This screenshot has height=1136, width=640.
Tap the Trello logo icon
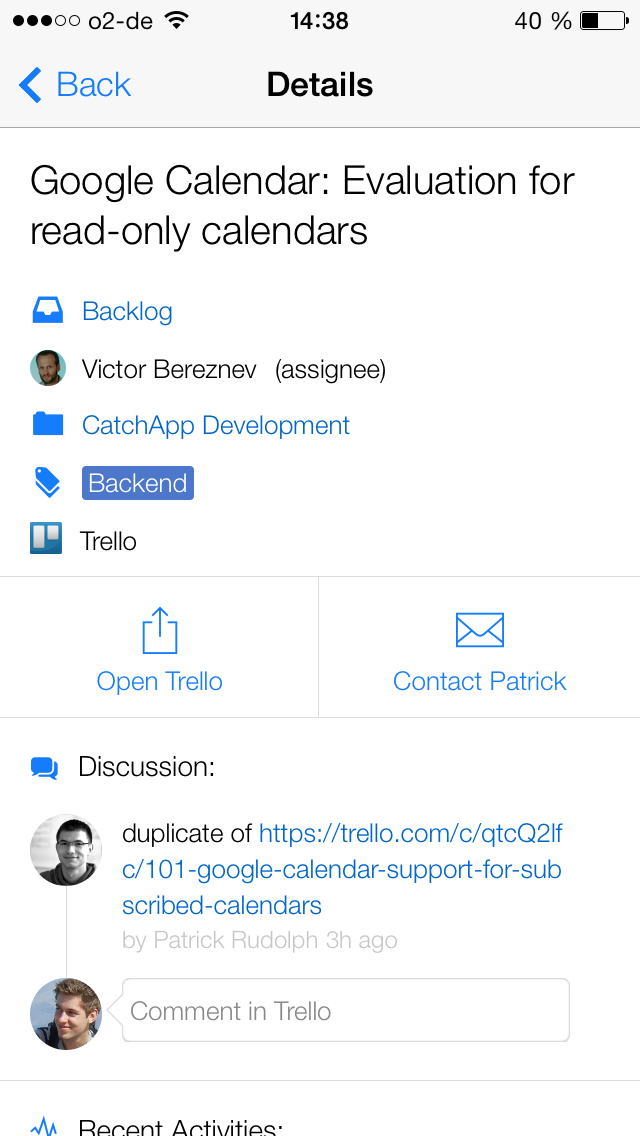coord(46,539)
